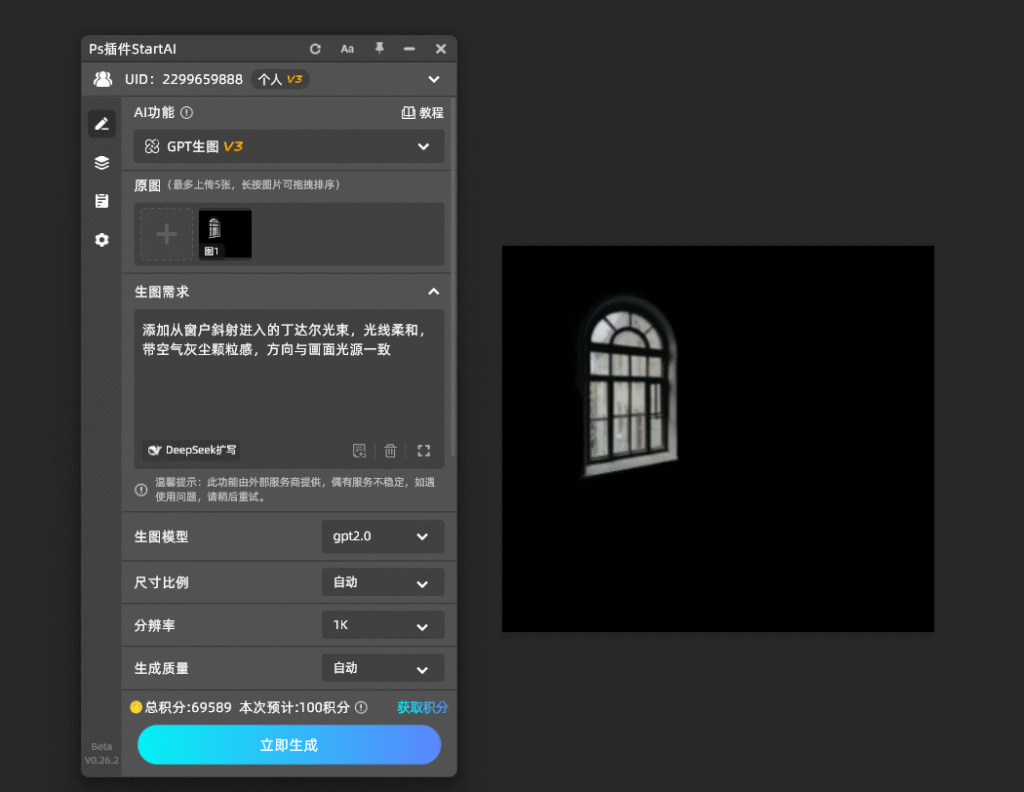Click the 总积分:69589 text
Viewport: 1024px width, 792px height.
tap(187, 707)
